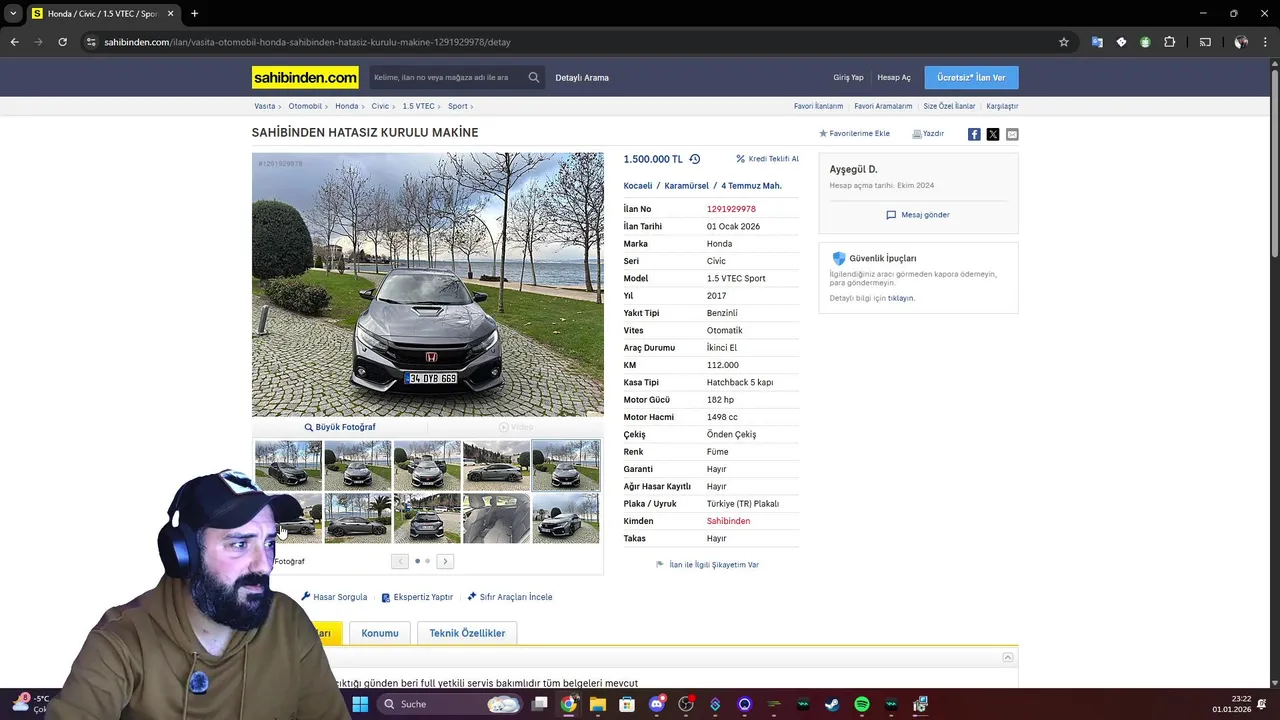The image size is (1280, 720).
Task: Click tıklayın link in Güvenlik İpuçları
Action: (x=900, y=298)
